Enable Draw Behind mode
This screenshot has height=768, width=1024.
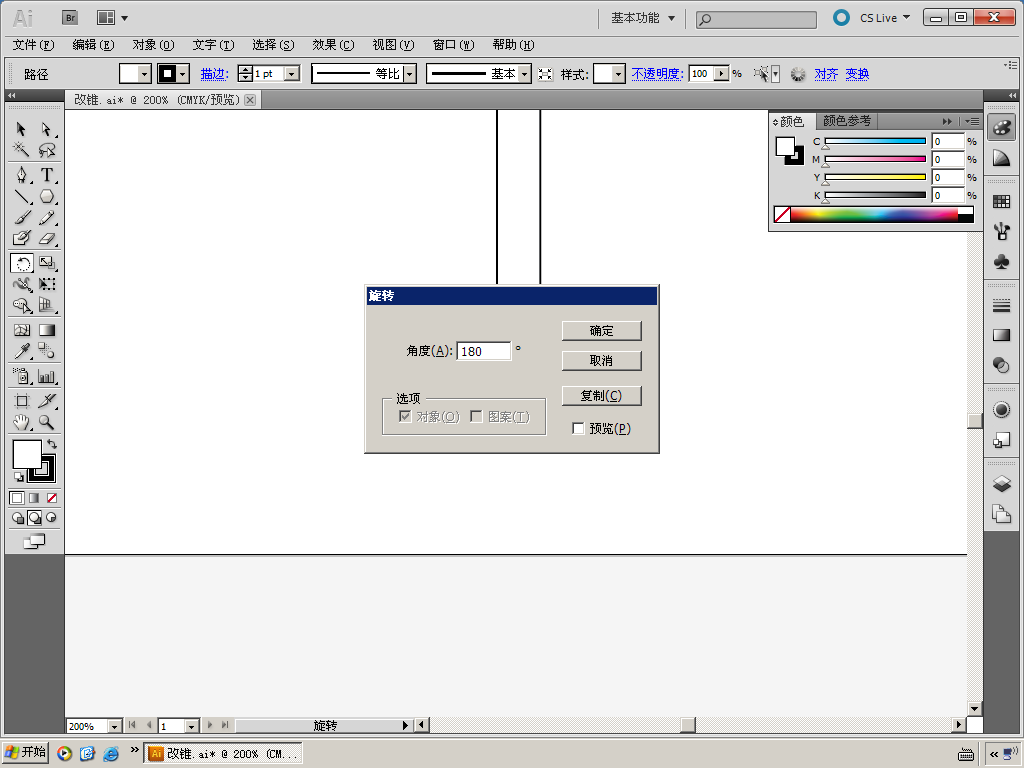tap(34, 518)
